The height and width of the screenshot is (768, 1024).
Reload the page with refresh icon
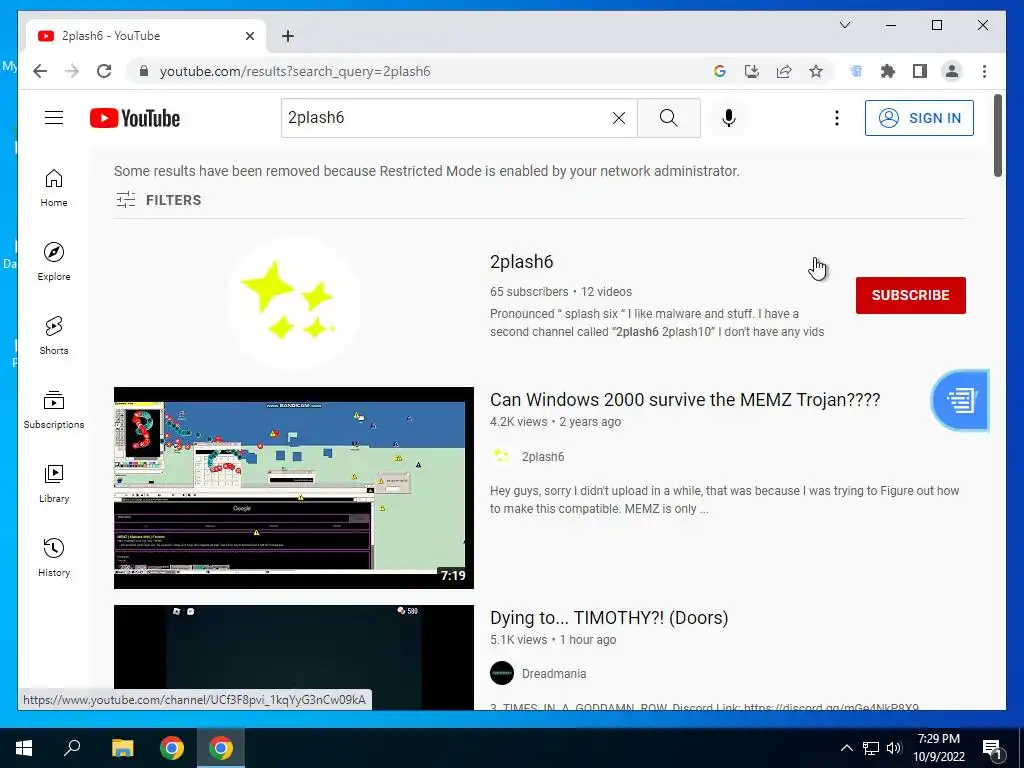[x=104, y=71]
